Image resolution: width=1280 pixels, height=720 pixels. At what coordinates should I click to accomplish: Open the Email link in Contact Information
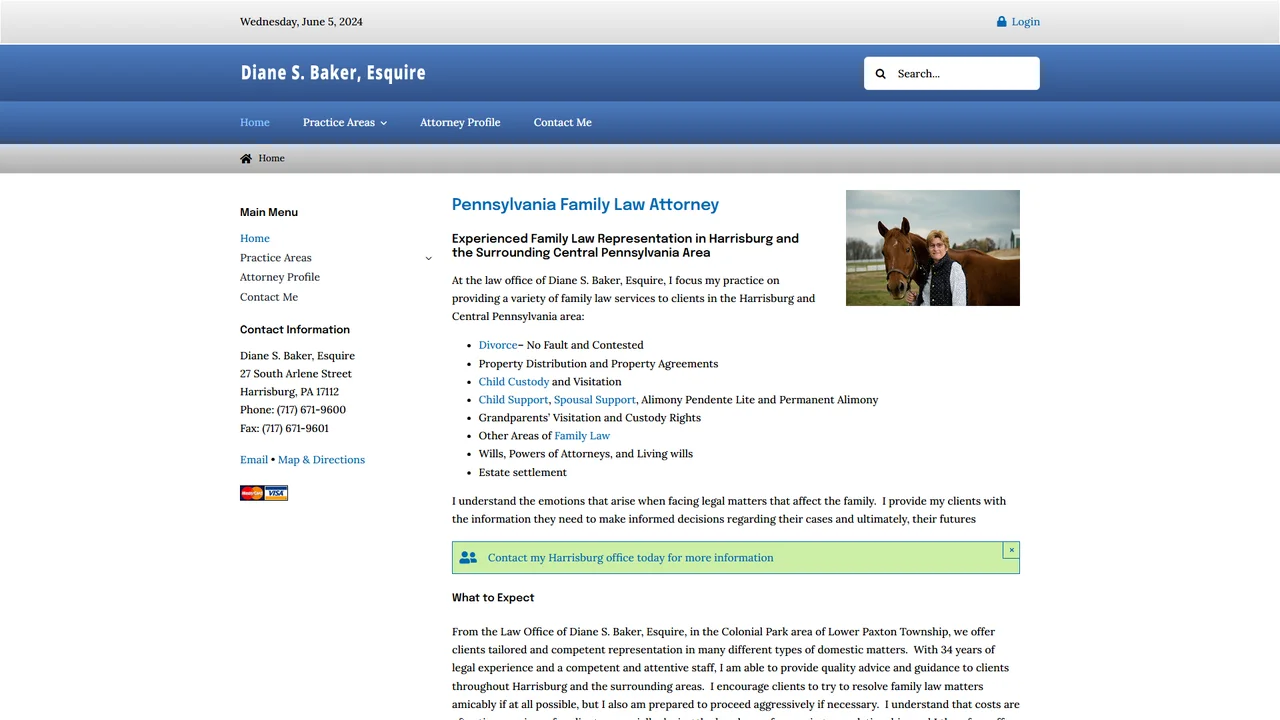(x=254, y=460)
